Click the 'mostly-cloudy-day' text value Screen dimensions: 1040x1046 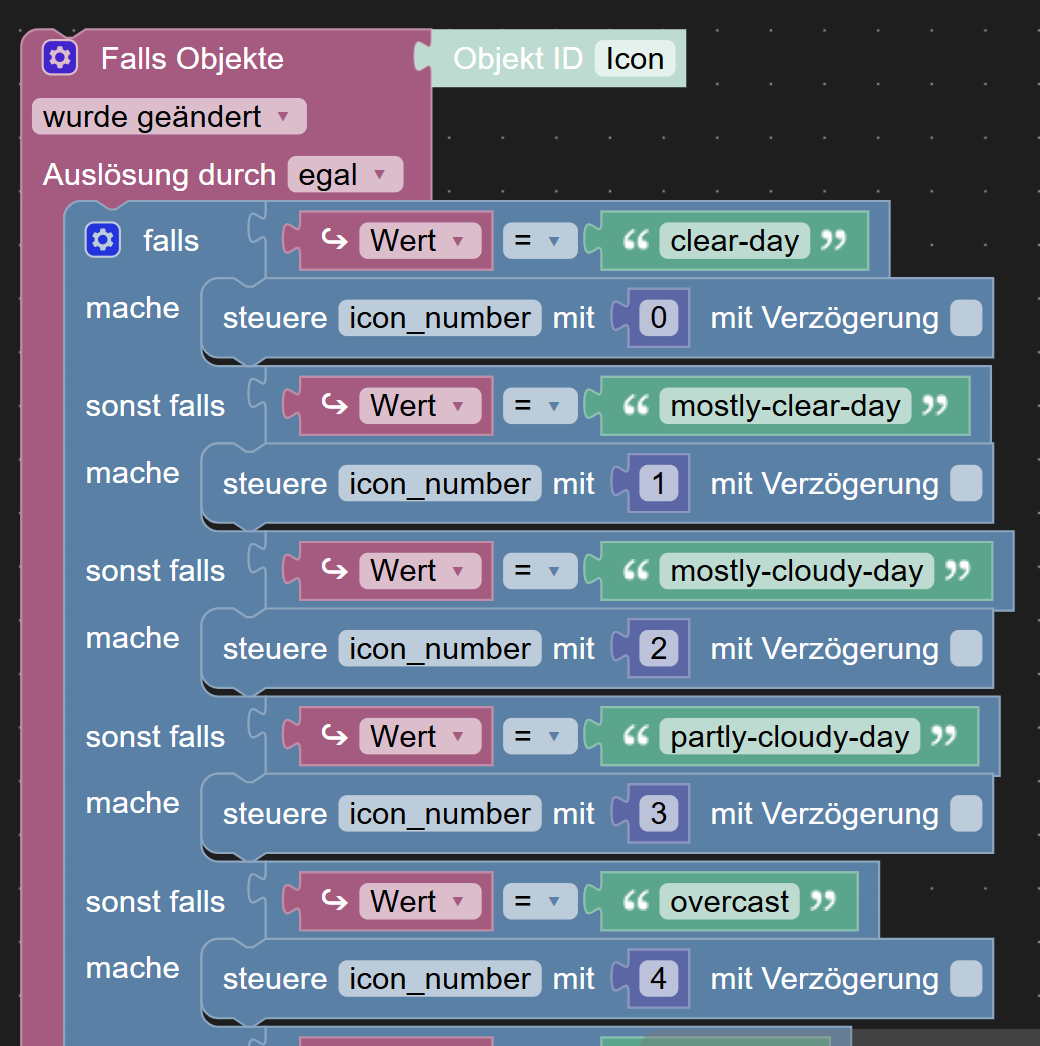point(796,571)
